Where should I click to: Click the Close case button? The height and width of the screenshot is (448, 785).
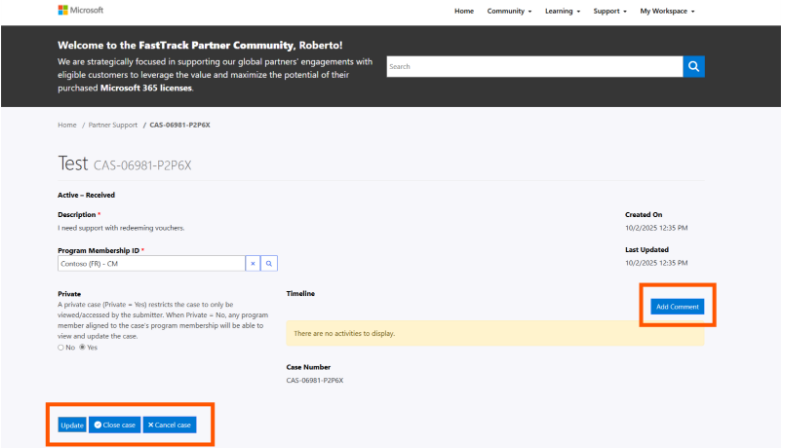click(x=115, y=425)
